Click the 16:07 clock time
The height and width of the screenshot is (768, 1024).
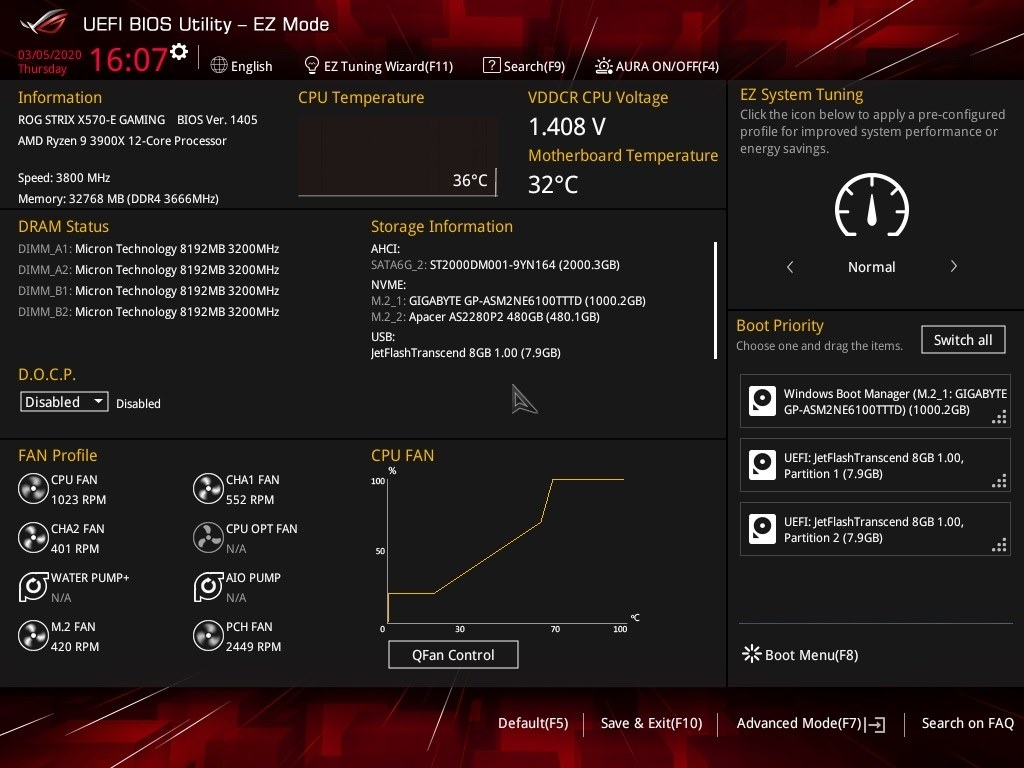pyautogui.click(x=128, y=60)
